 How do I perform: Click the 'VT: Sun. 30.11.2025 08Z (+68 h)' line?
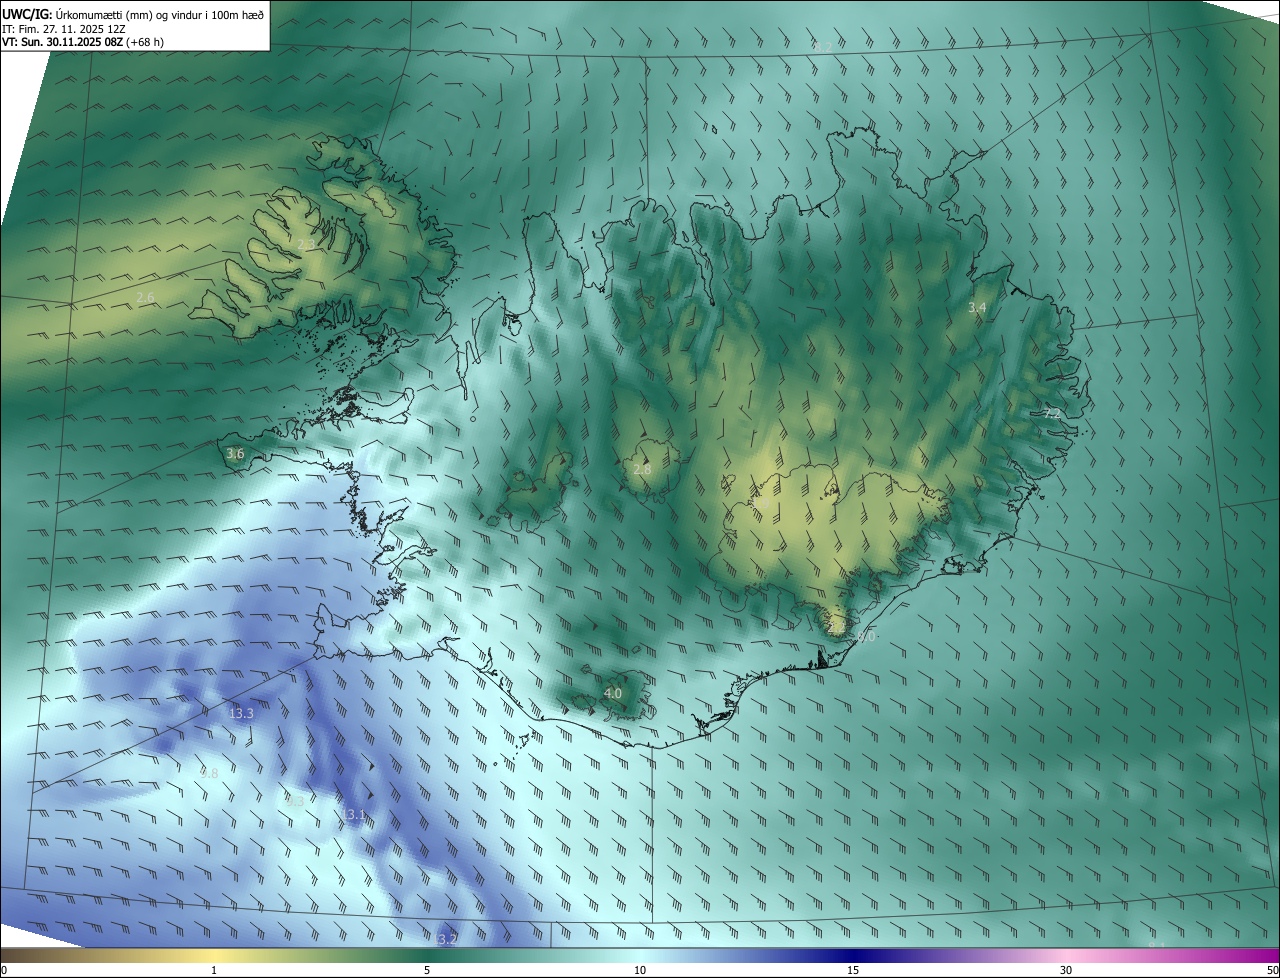pyautogui.click(x=83, y=42)
